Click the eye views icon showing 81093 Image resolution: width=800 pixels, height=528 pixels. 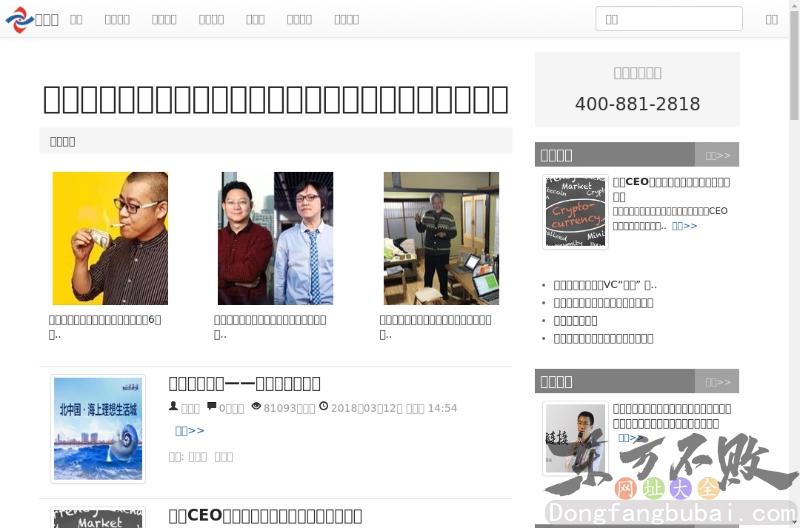tap(256, 407)
